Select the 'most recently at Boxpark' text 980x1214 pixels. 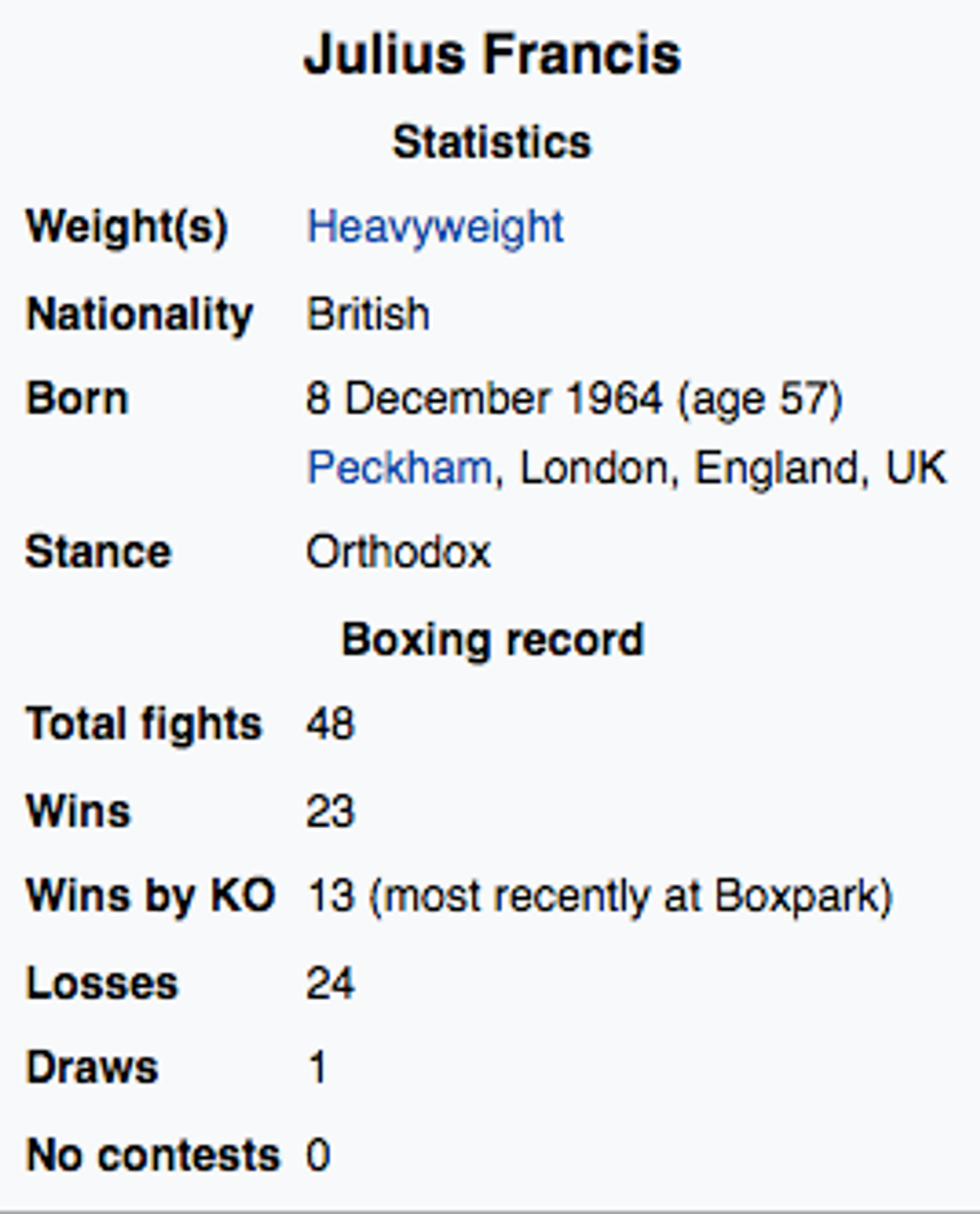[x=630, y=896]
